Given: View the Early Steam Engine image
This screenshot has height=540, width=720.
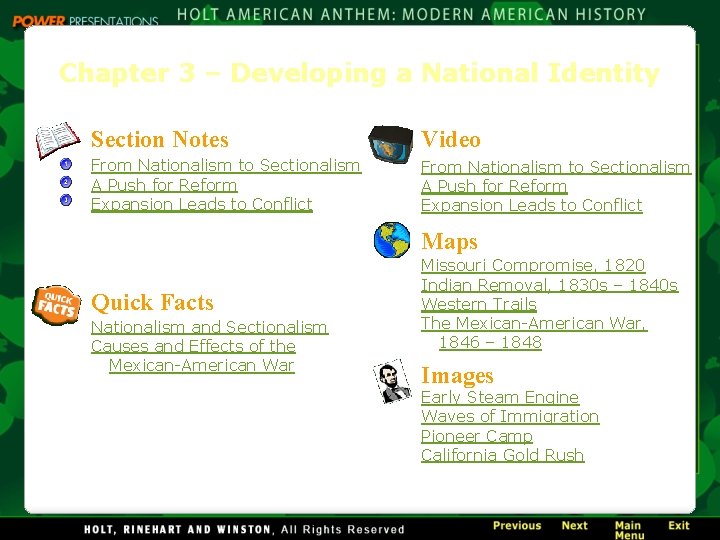Looking at the screenshot, I should 500,397.
